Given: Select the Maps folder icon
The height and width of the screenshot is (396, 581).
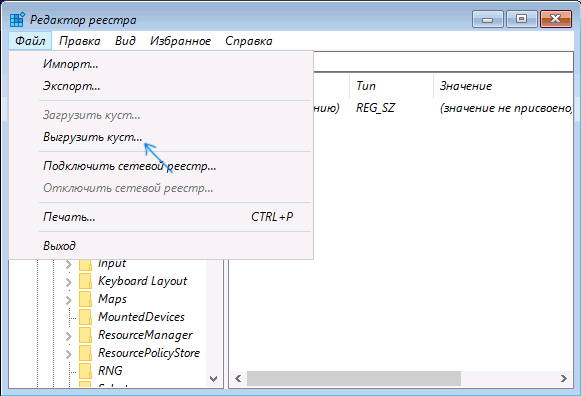Looking at the screenshot, I should (85, 299).
